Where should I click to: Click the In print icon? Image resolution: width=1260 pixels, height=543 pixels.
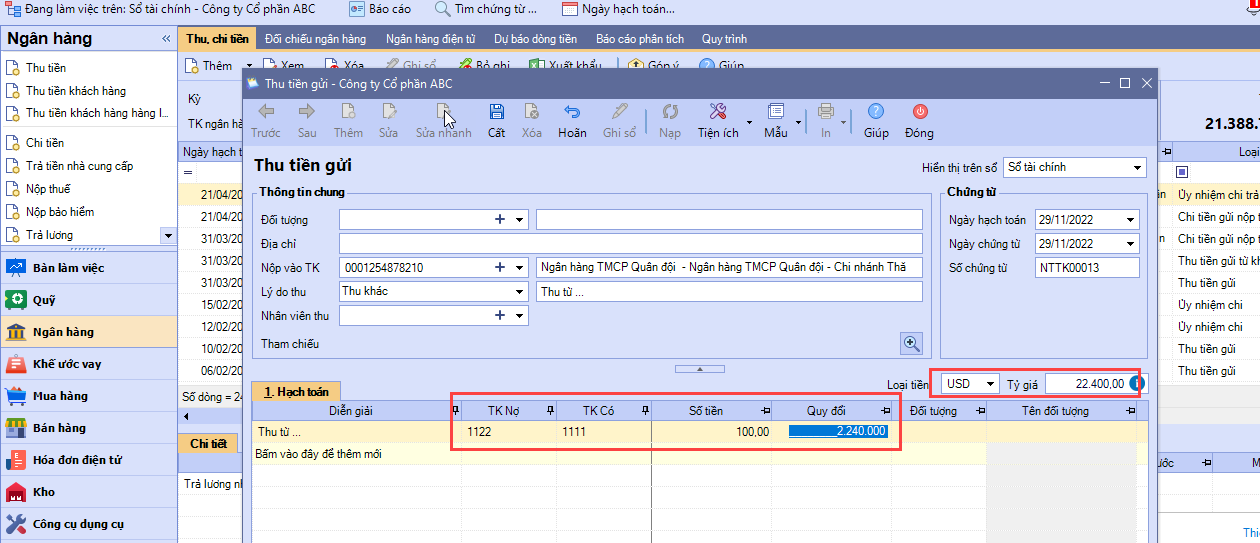pos(826,112)
